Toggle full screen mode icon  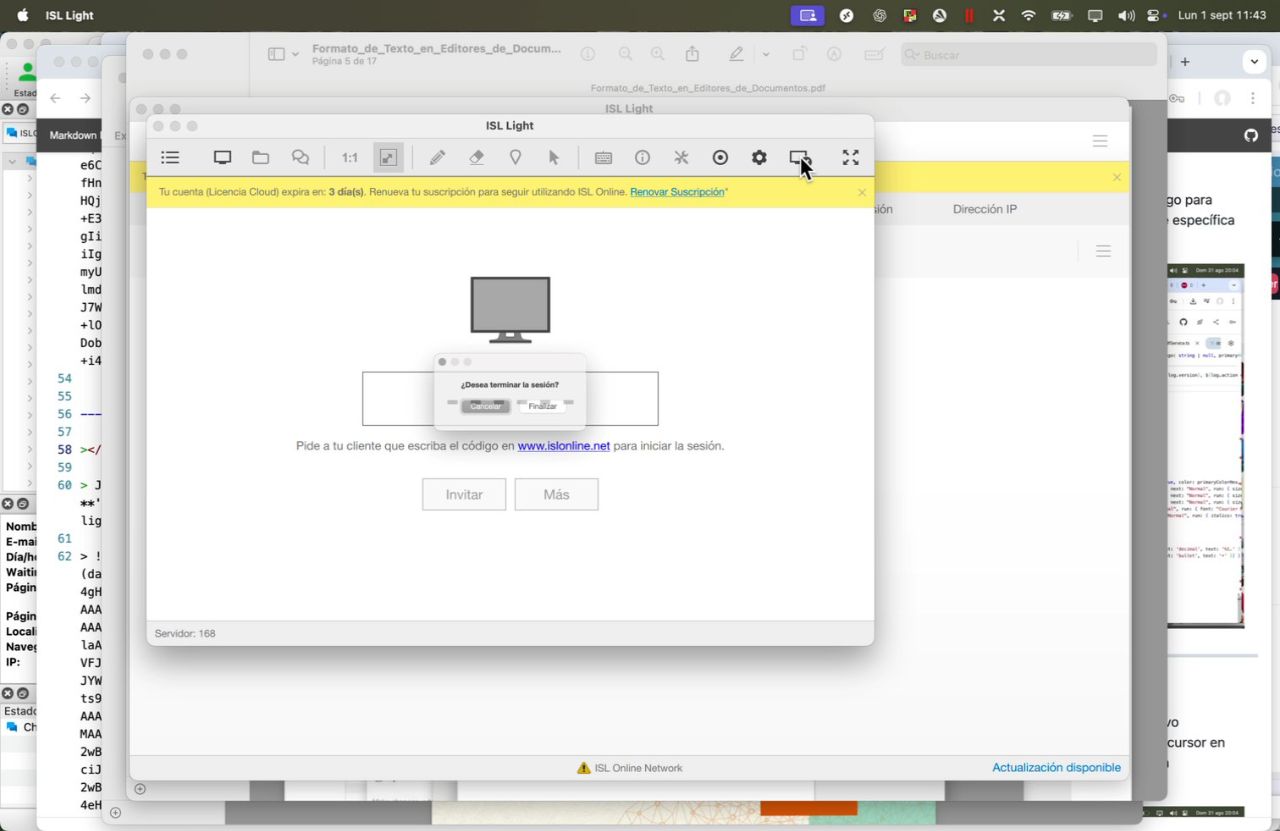pos(850,158)
